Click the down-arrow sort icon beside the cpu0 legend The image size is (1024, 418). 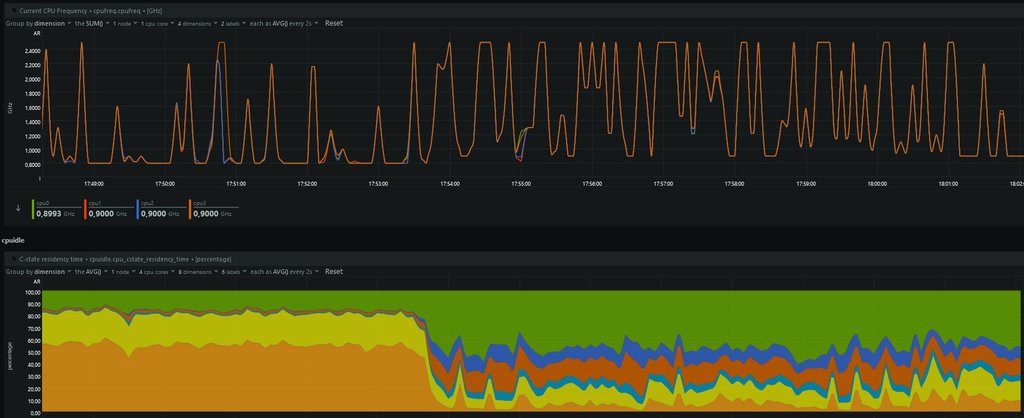click(17, 208)
